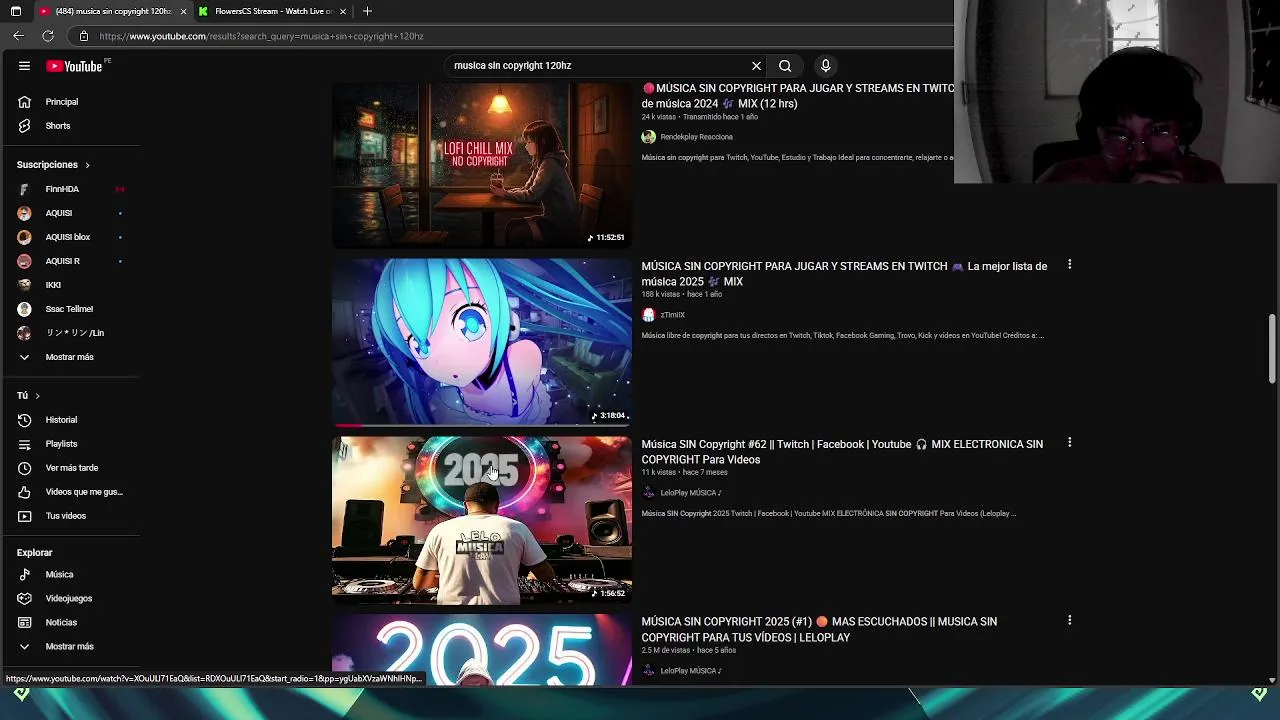This screenshot has width=1280, height=720.
Task: Expand the Tú section arrow
Action: tap(37, 396)
